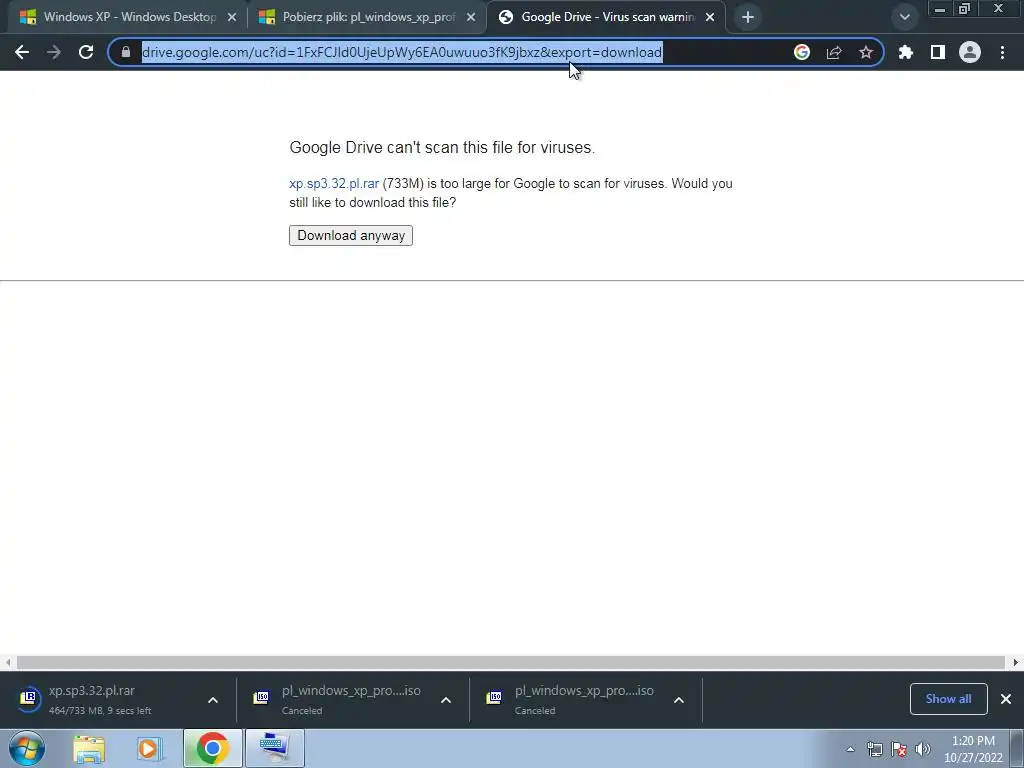The width and height of the screenshot is (1024, 768).
Task: Go back to the previous page
Action: [22, 52]
